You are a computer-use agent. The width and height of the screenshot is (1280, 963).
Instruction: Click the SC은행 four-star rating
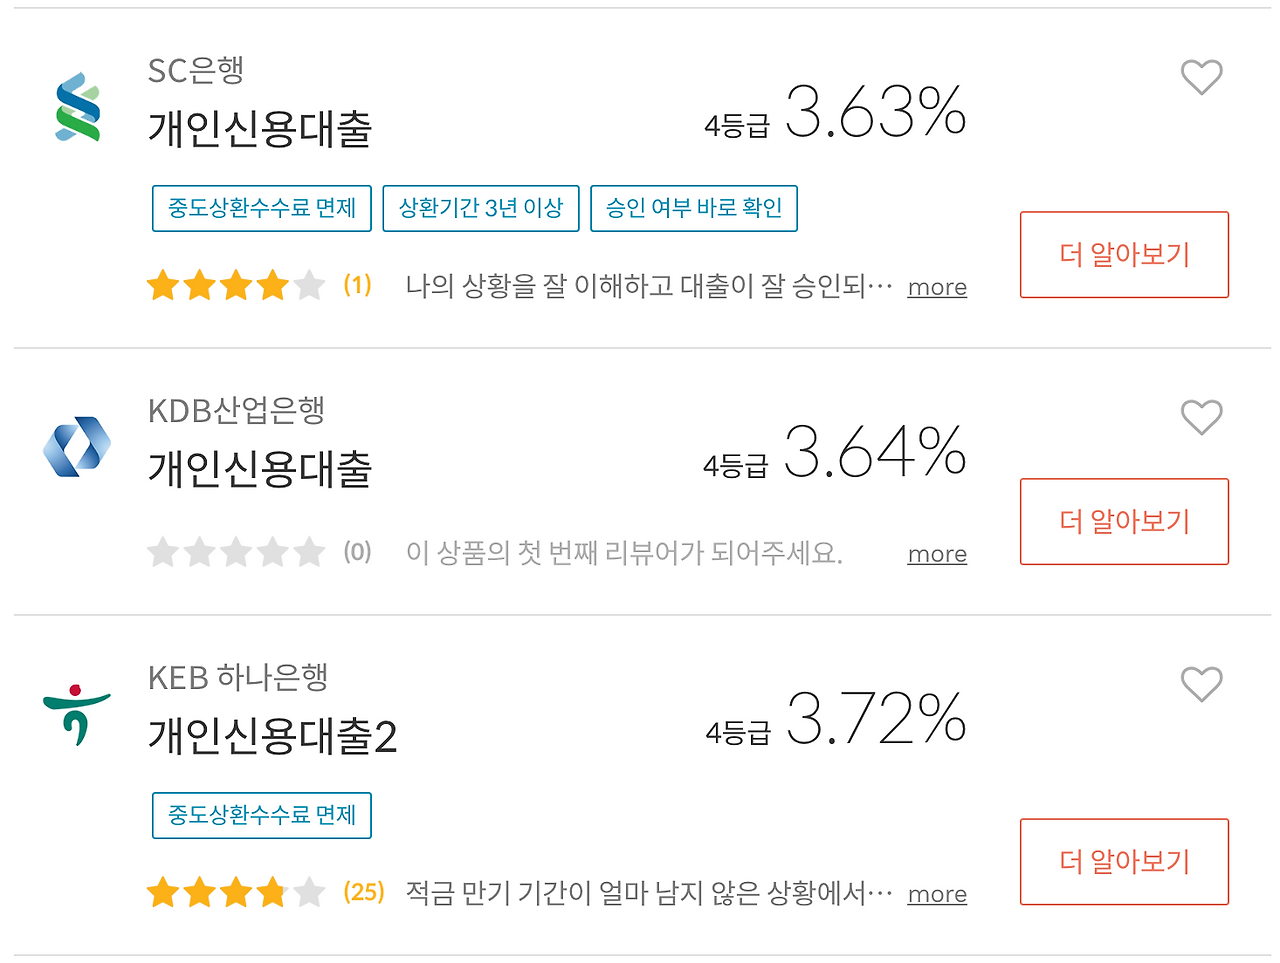click(x=236, y=286)
